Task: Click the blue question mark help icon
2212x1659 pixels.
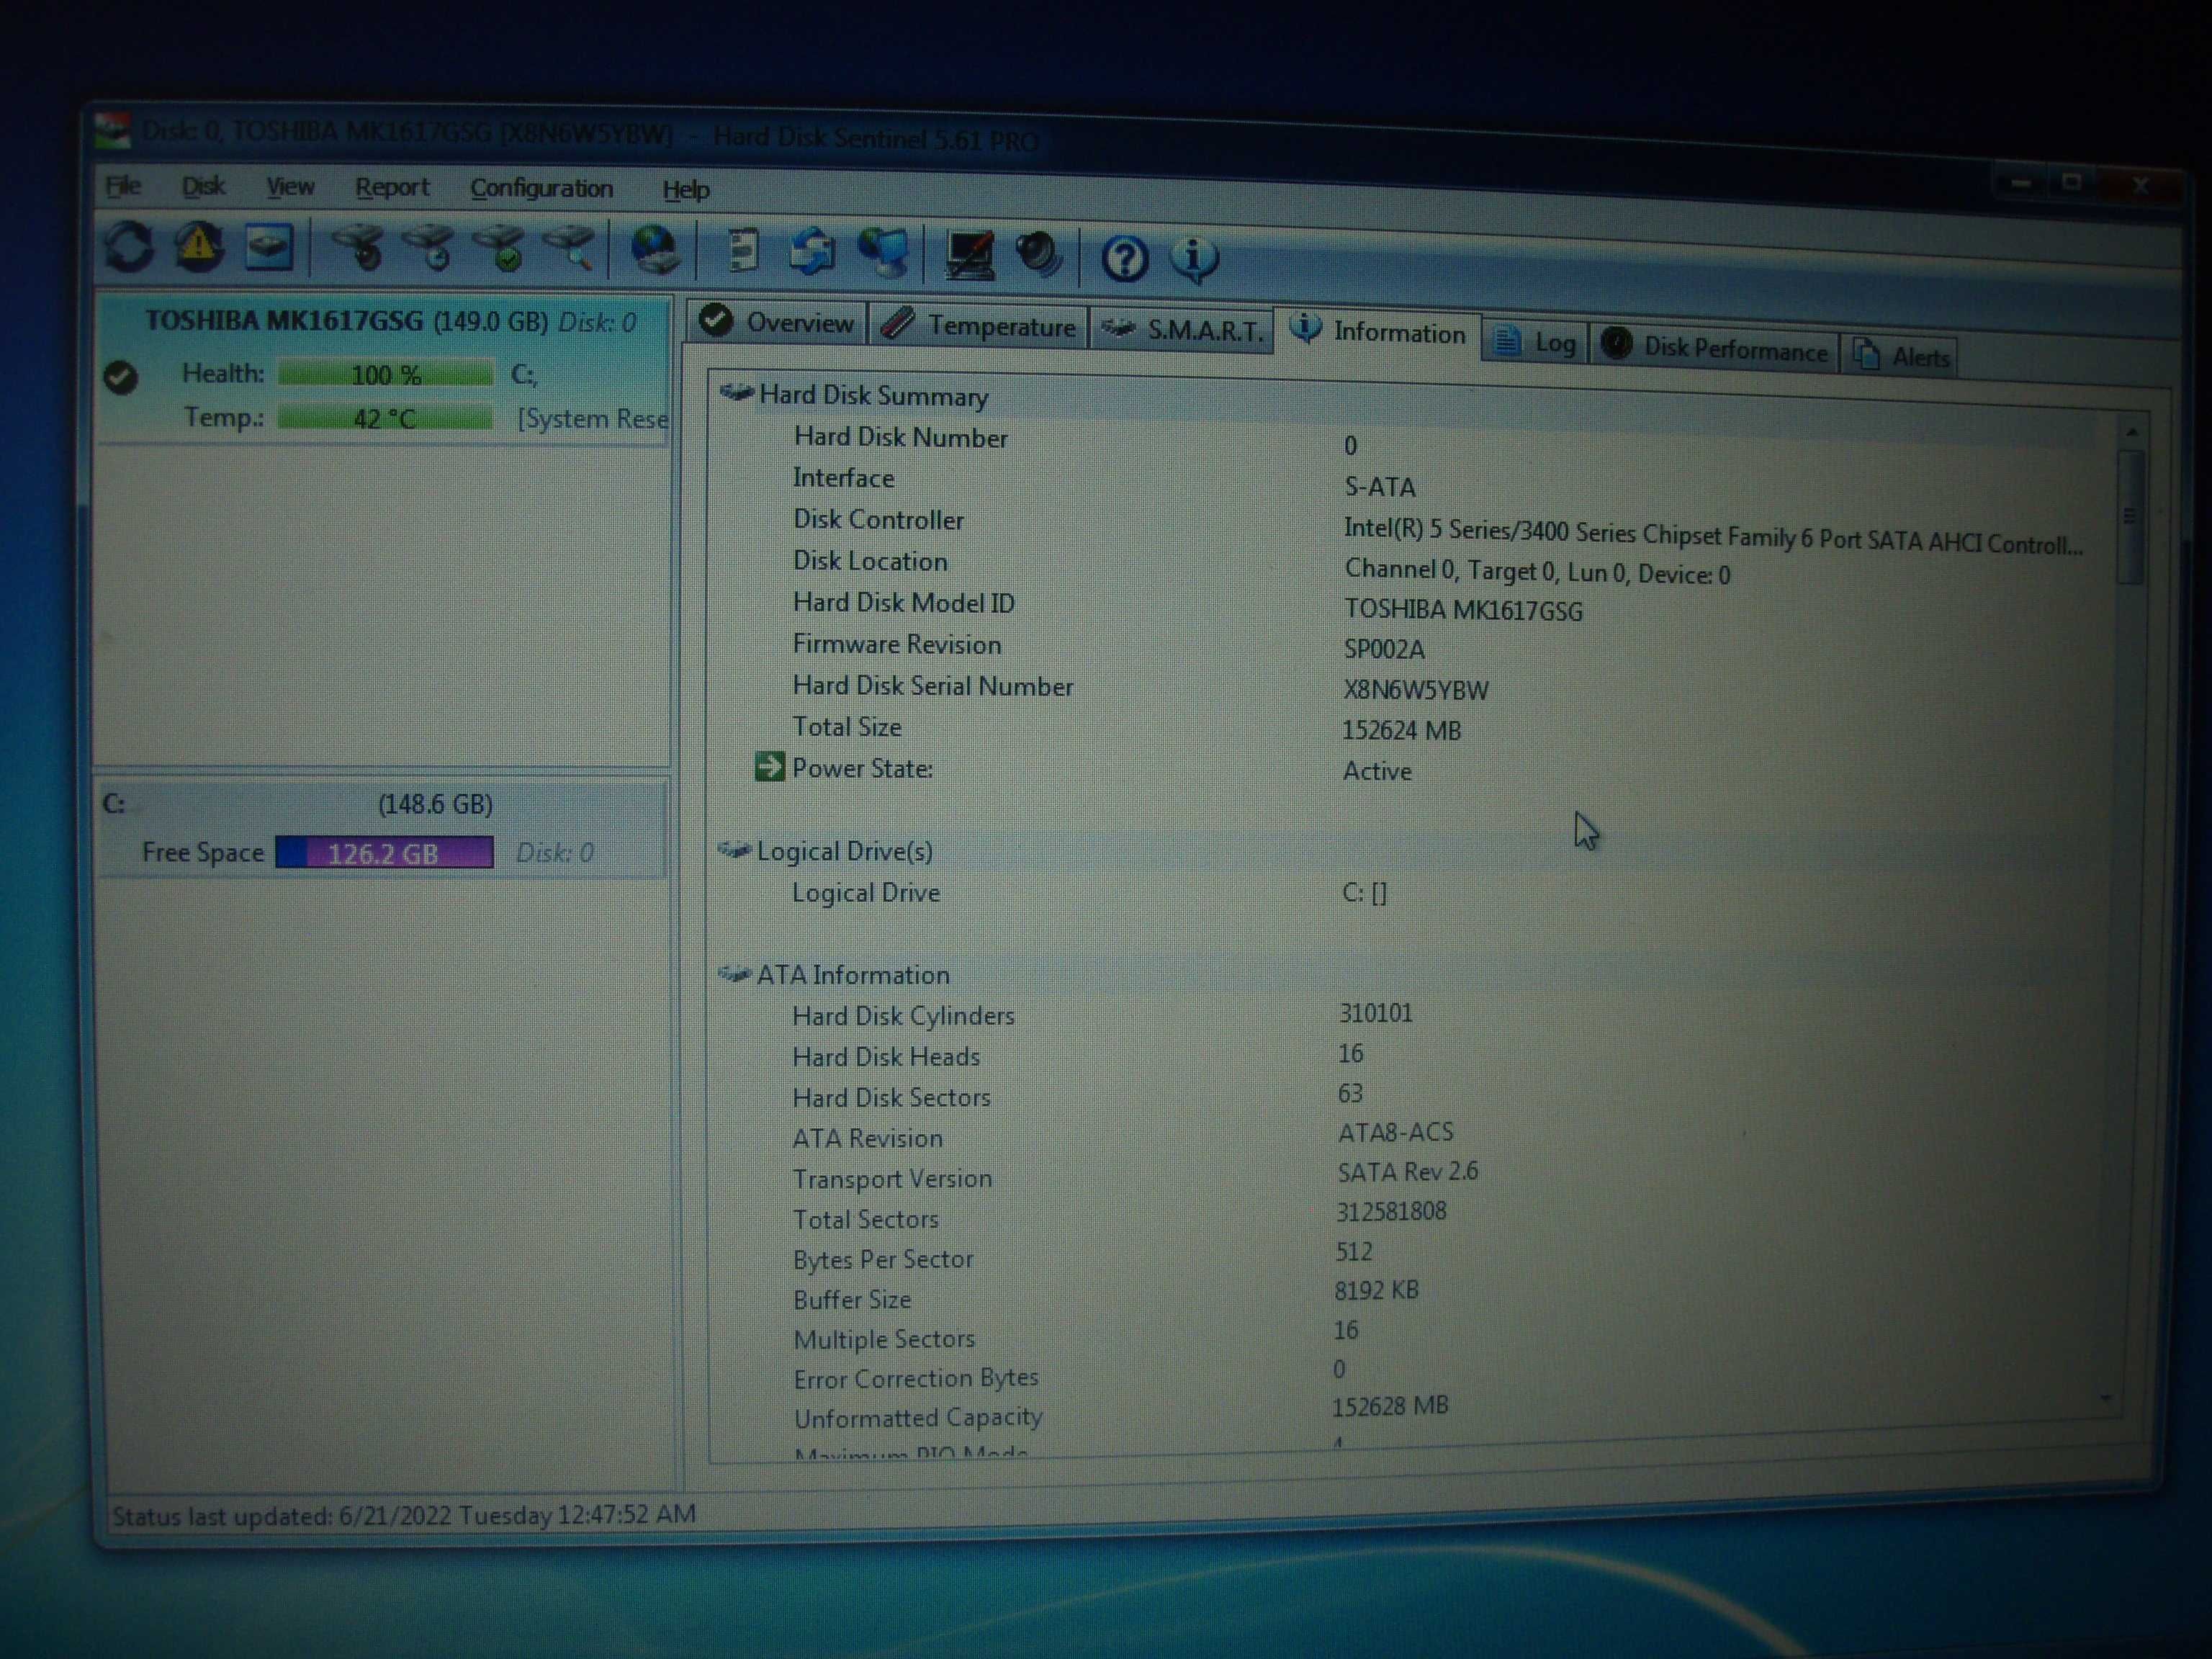Action: pyautogui.click(x=1125, y=259)
